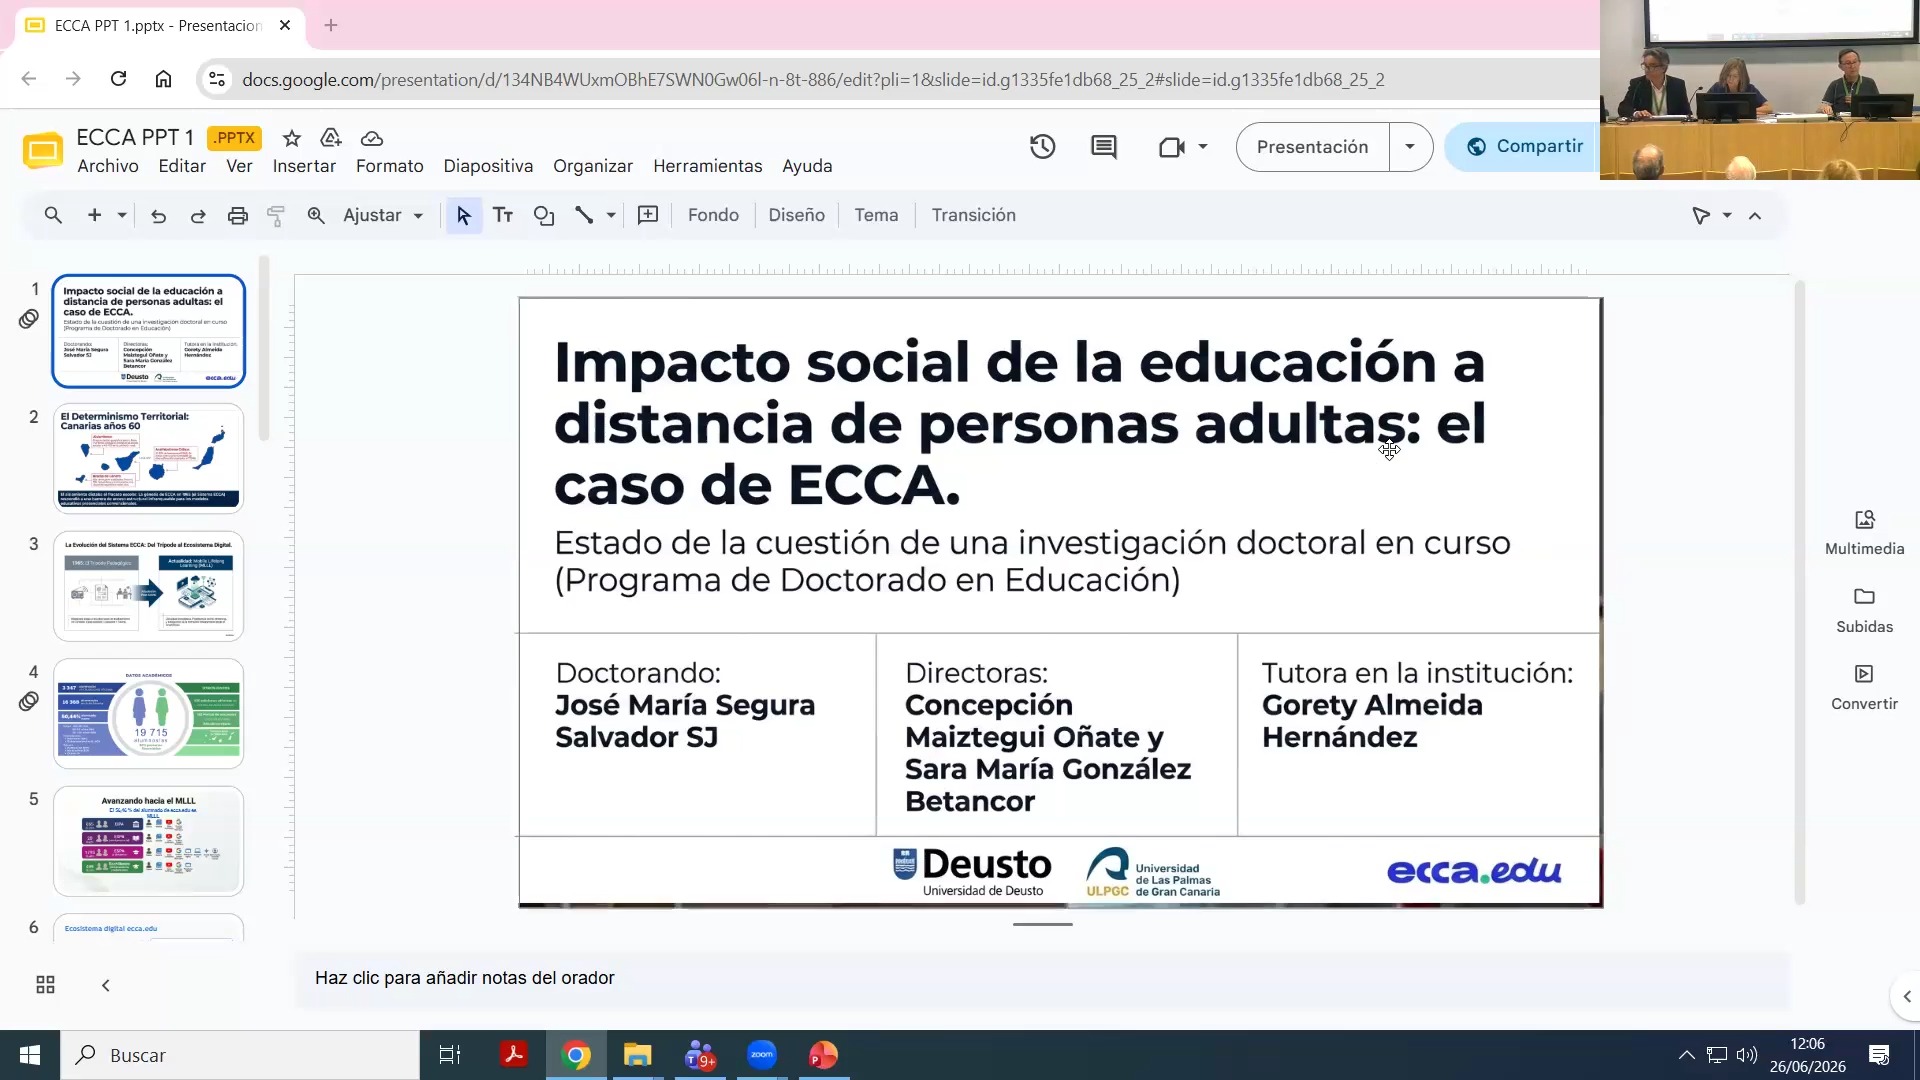Screen dimensions: 1920x1080
Task: Add a new slide with plus icon
Action: tap(94, 215)
